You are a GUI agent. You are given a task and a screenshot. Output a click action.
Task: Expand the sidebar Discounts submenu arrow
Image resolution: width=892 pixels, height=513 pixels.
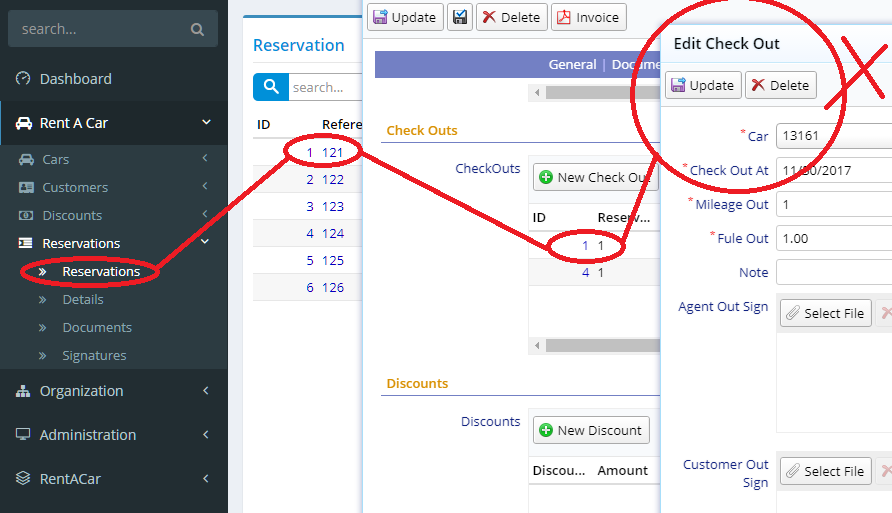click(x=205, y=214)
